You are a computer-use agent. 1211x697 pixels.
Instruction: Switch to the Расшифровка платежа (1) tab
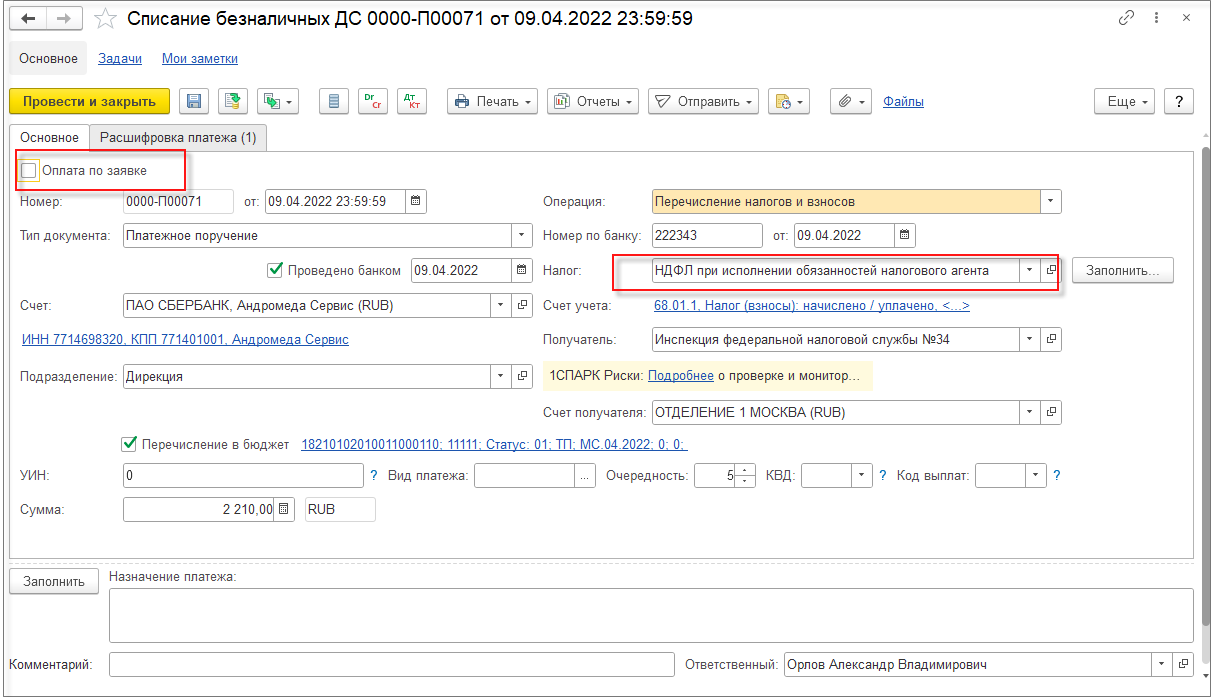click(179, 138)
